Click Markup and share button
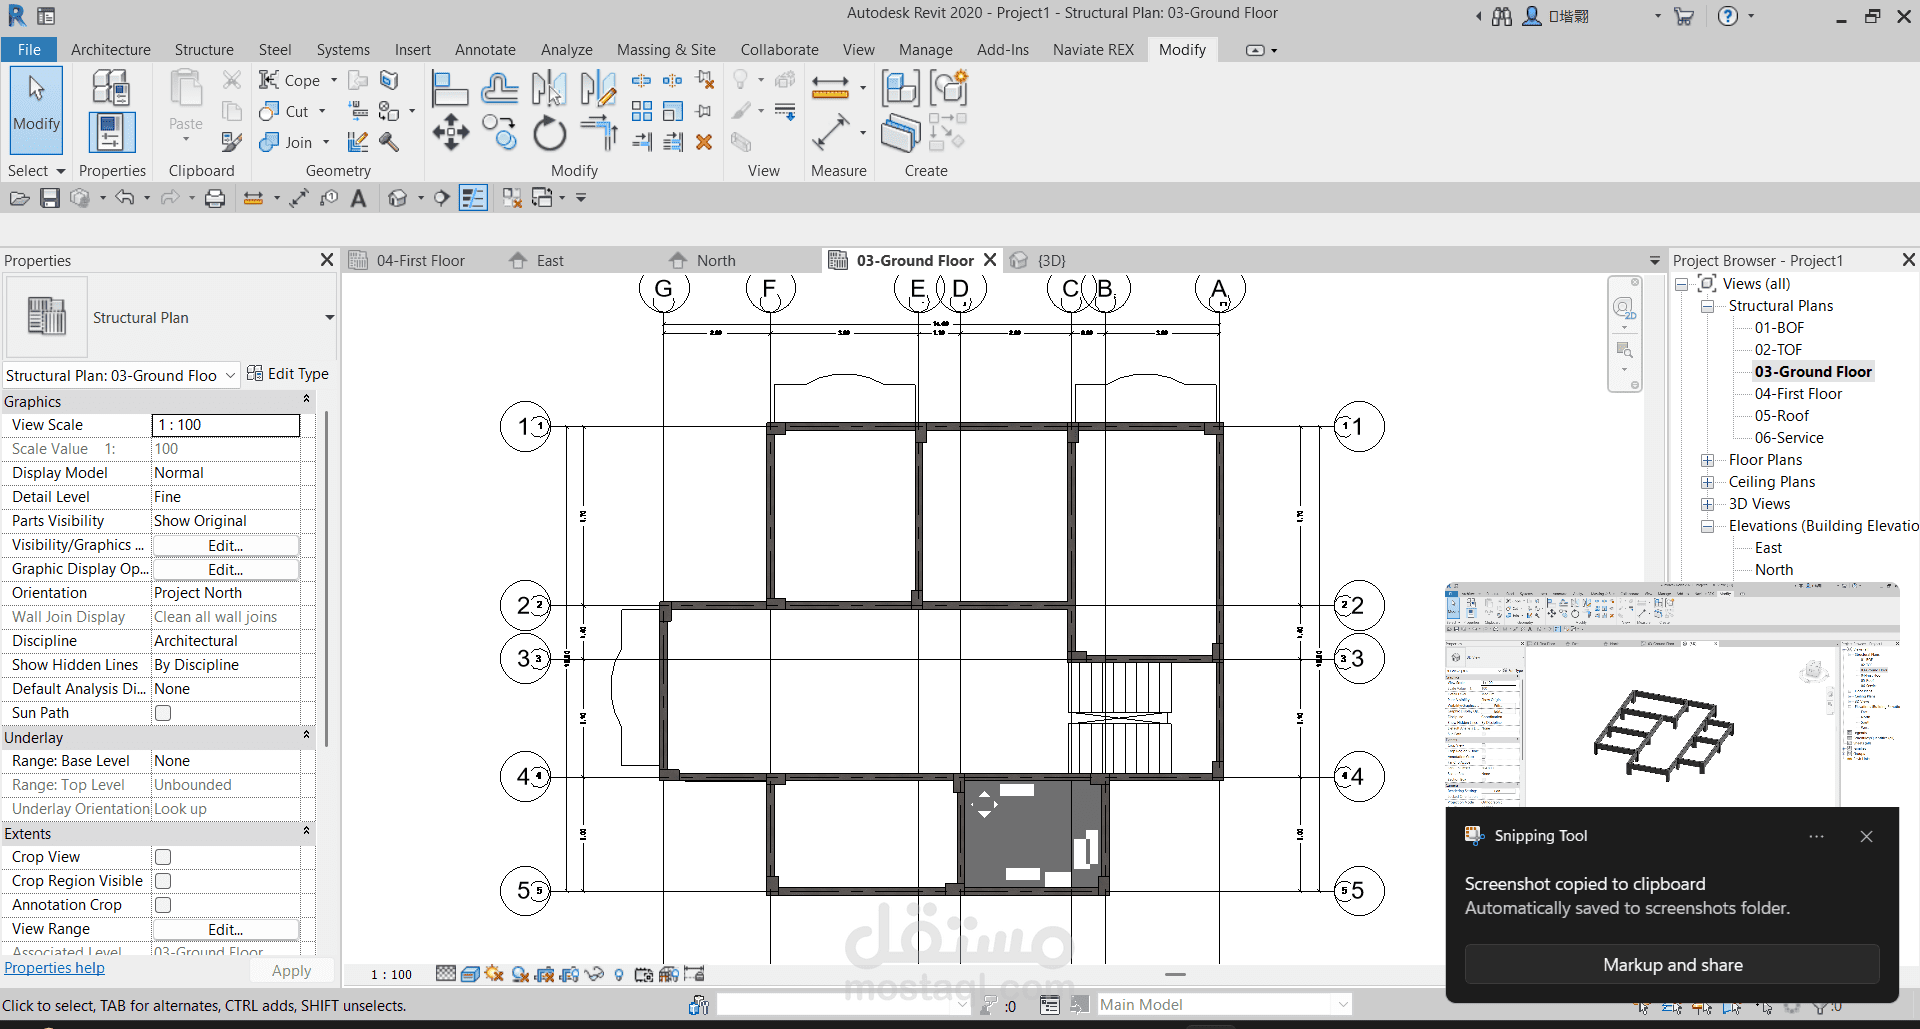The image size is (1920, 1029). 1672,965
